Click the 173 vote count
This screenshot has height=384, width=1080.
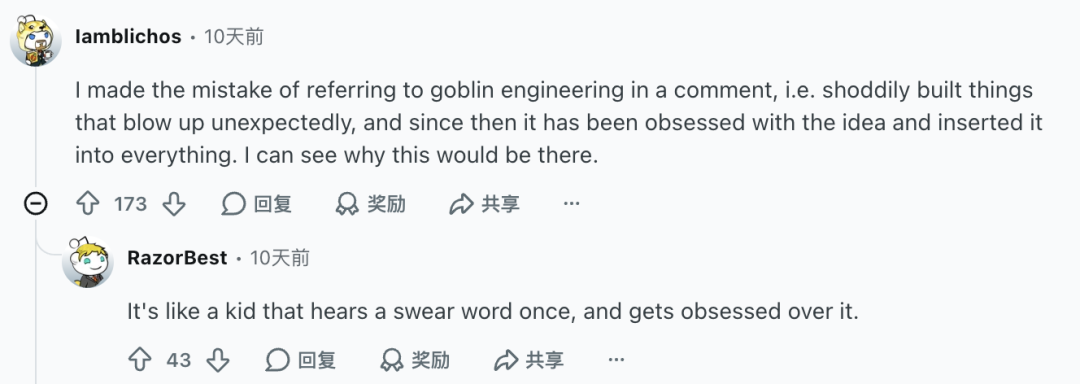130,204
